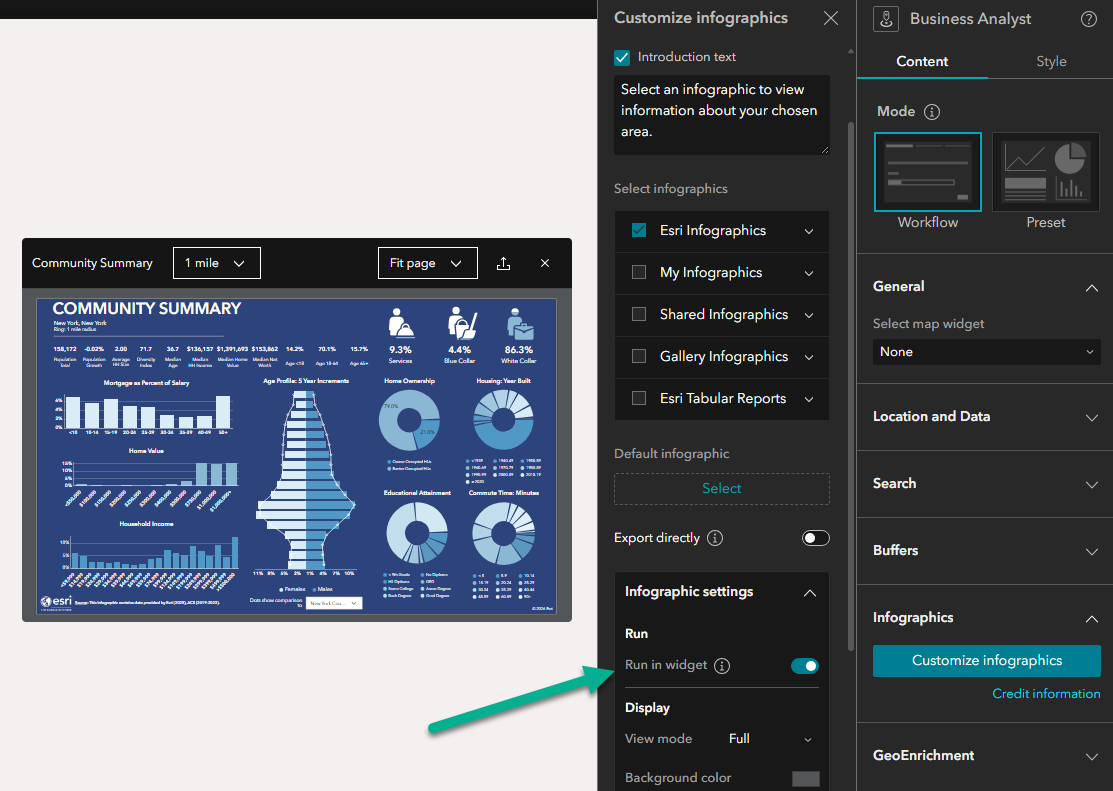Check the Gallery Infographics checkbox
The height and width of the screenshot is (791, 1113).
point(639,356)
